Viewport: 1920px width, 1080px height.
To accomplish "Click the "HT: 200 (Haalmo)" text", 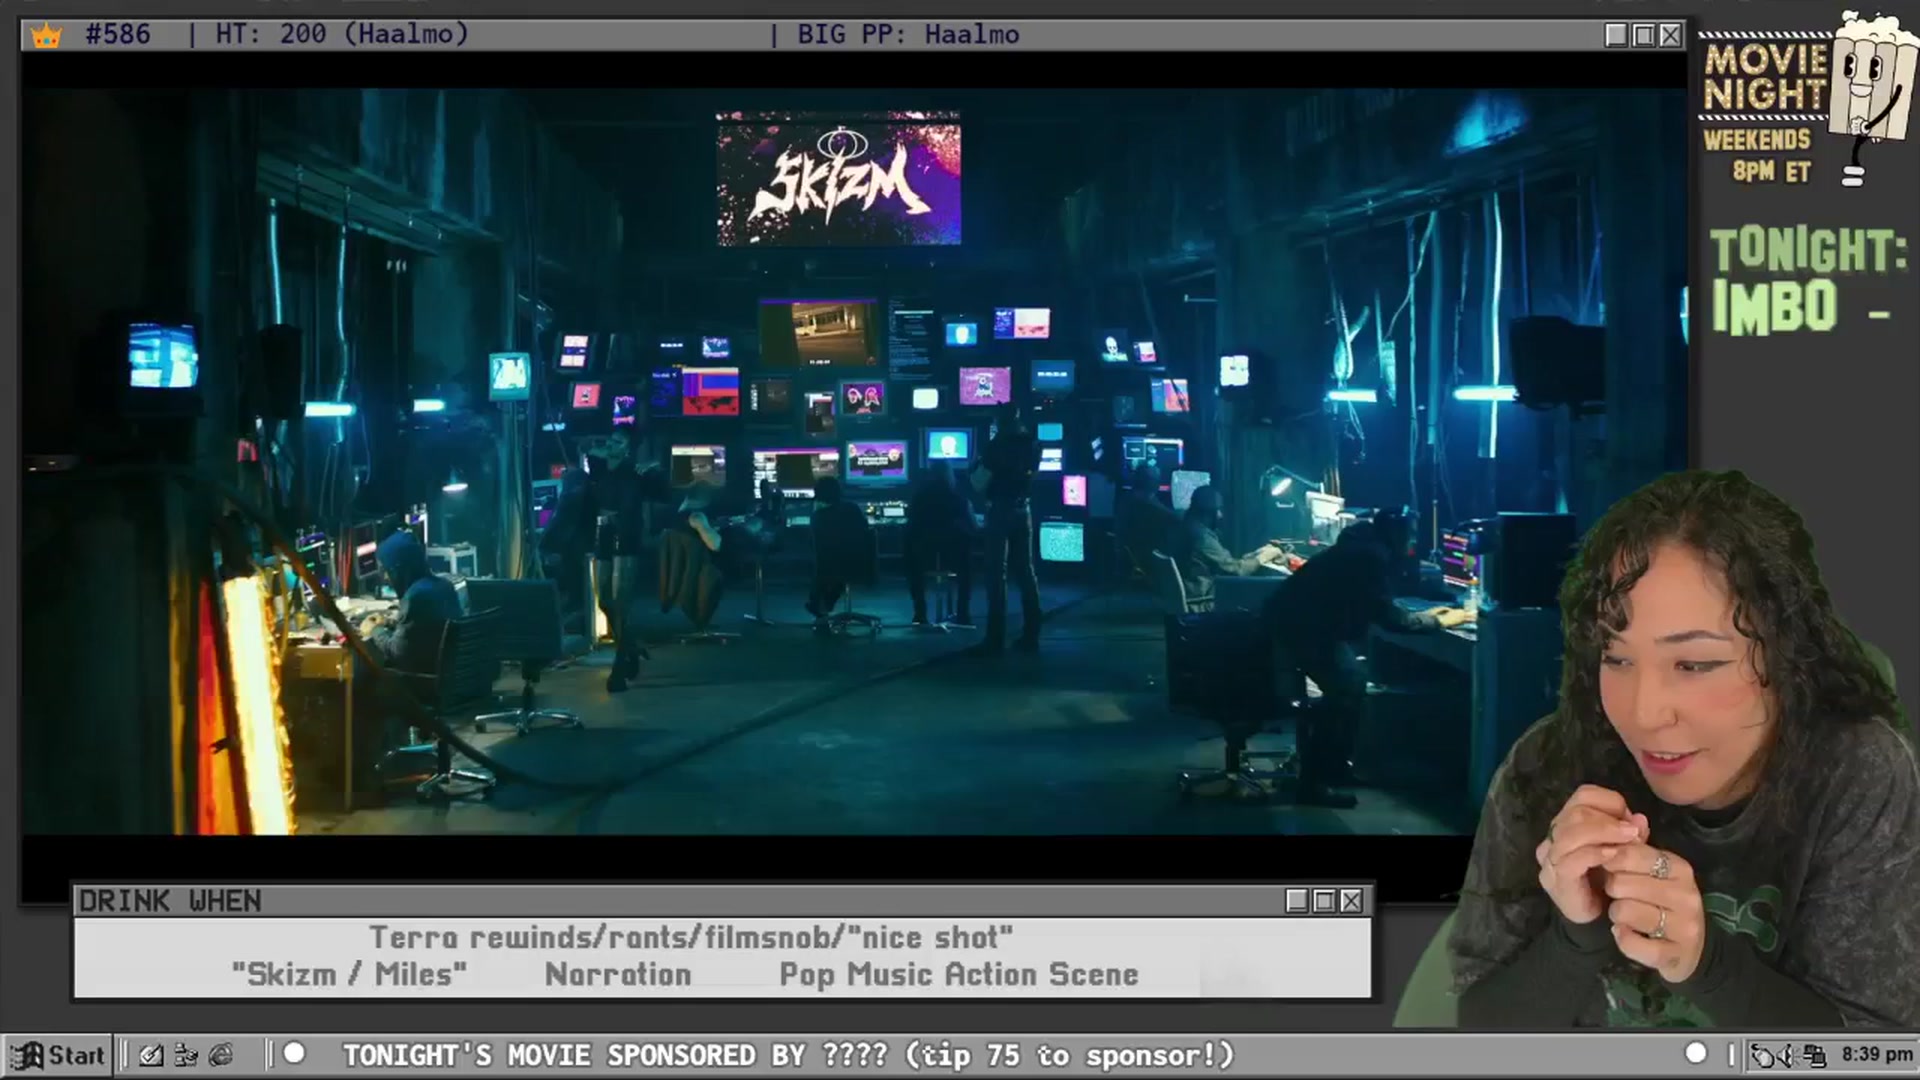I will (342, 35).
